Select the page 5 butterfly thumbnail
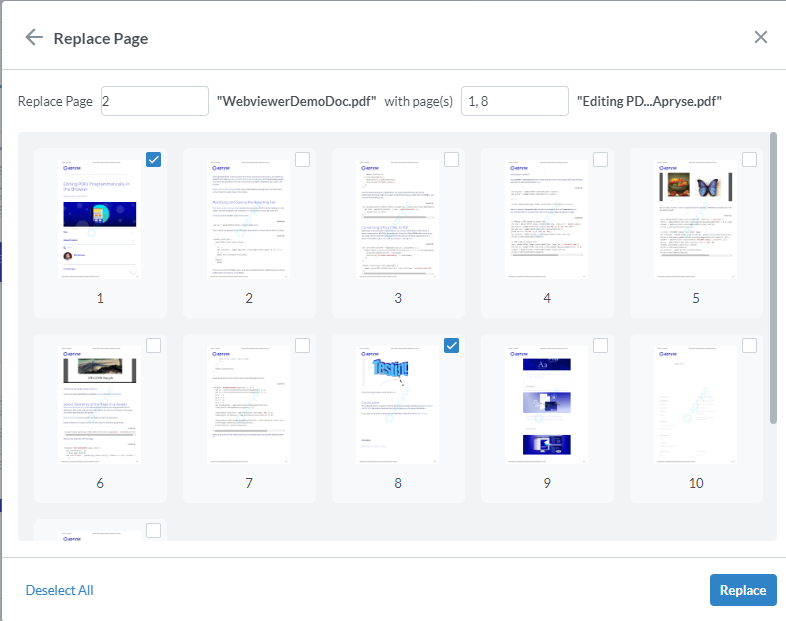 tap(695, 219)
